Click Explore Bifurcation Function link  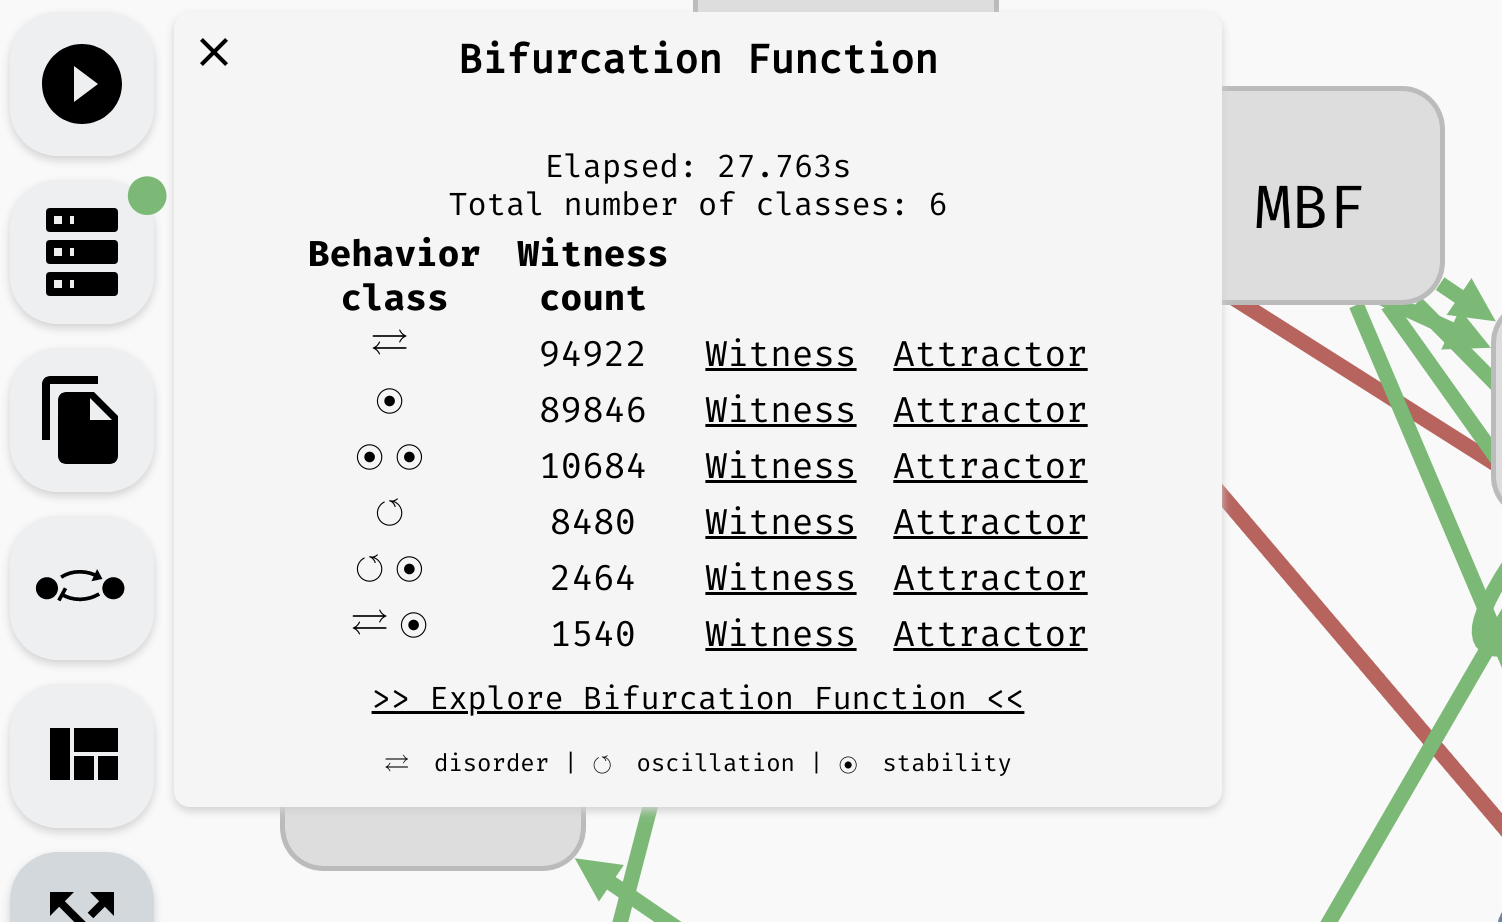pyautogui.click(x=698, y=698)
